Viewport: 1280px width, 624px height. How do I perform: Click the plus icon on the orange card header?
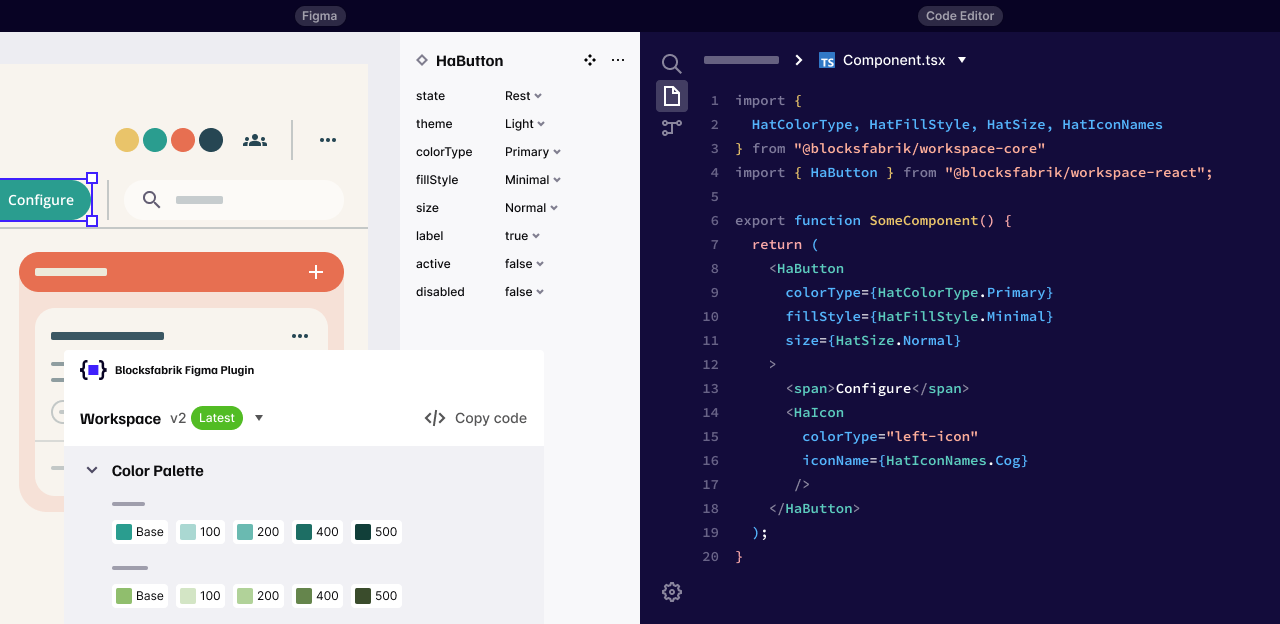click(x=316, y=272)
